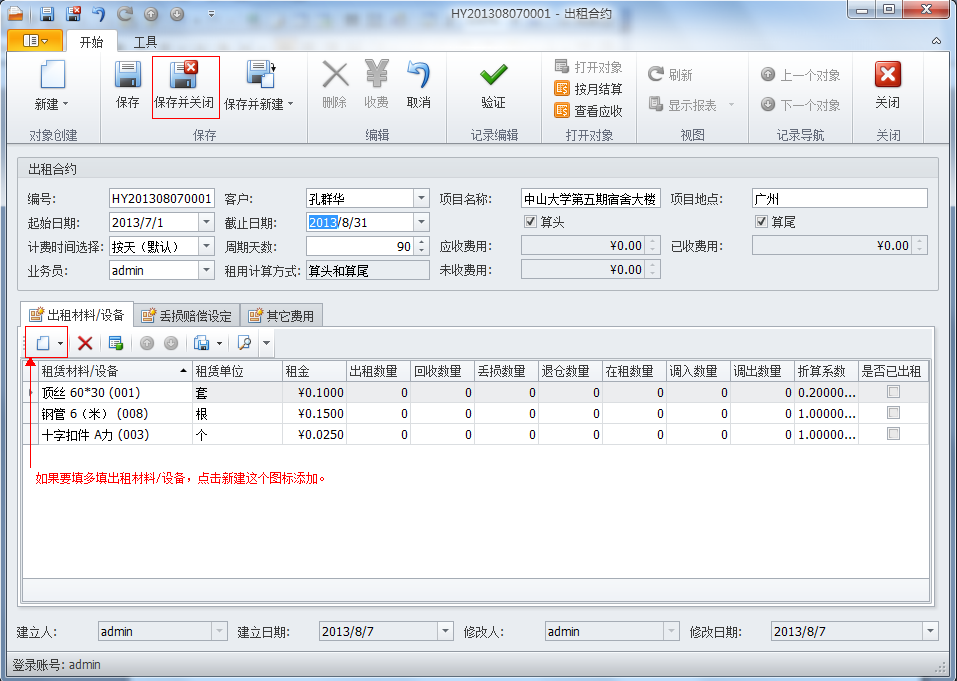The width and height of the screenshot is (957, 681).
Task: Click the 项目地点 input field
Action: point(840,198)
